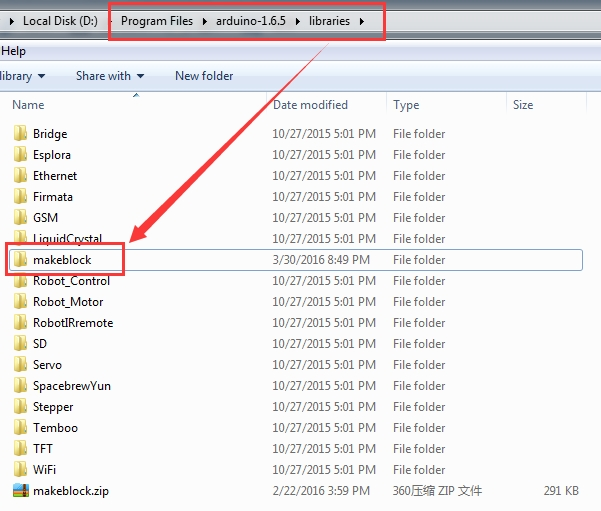601x511 pixels.
Task: Select the SD folder icon
Action: coord(20,343)
